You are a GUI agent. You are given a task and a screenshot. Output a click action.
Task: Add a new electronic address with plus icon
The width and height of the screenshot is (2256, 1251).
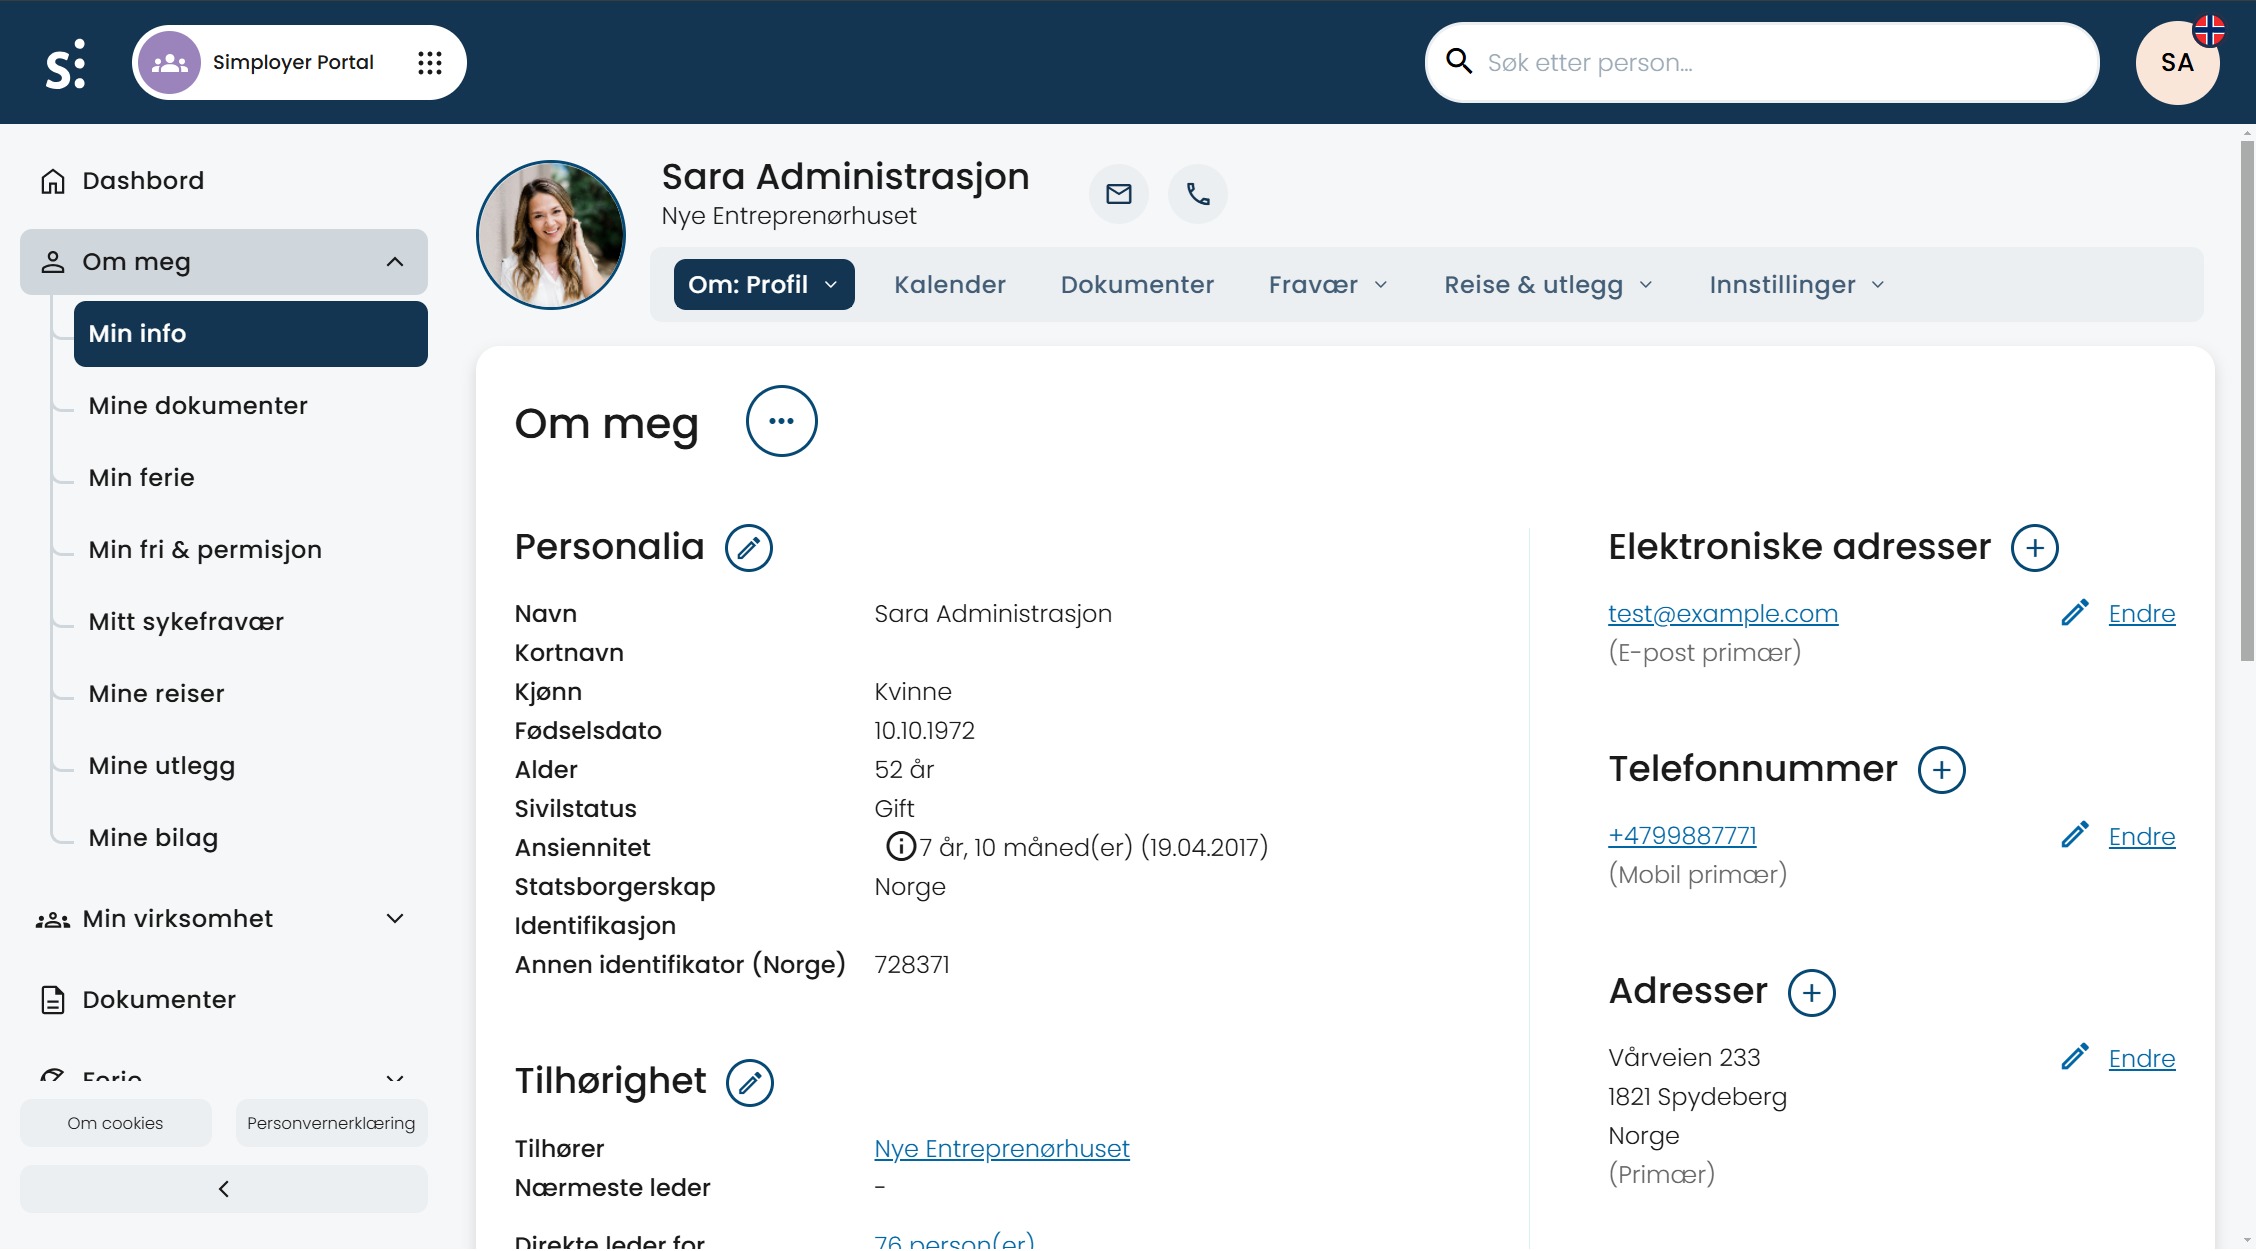coord(2034,548)
